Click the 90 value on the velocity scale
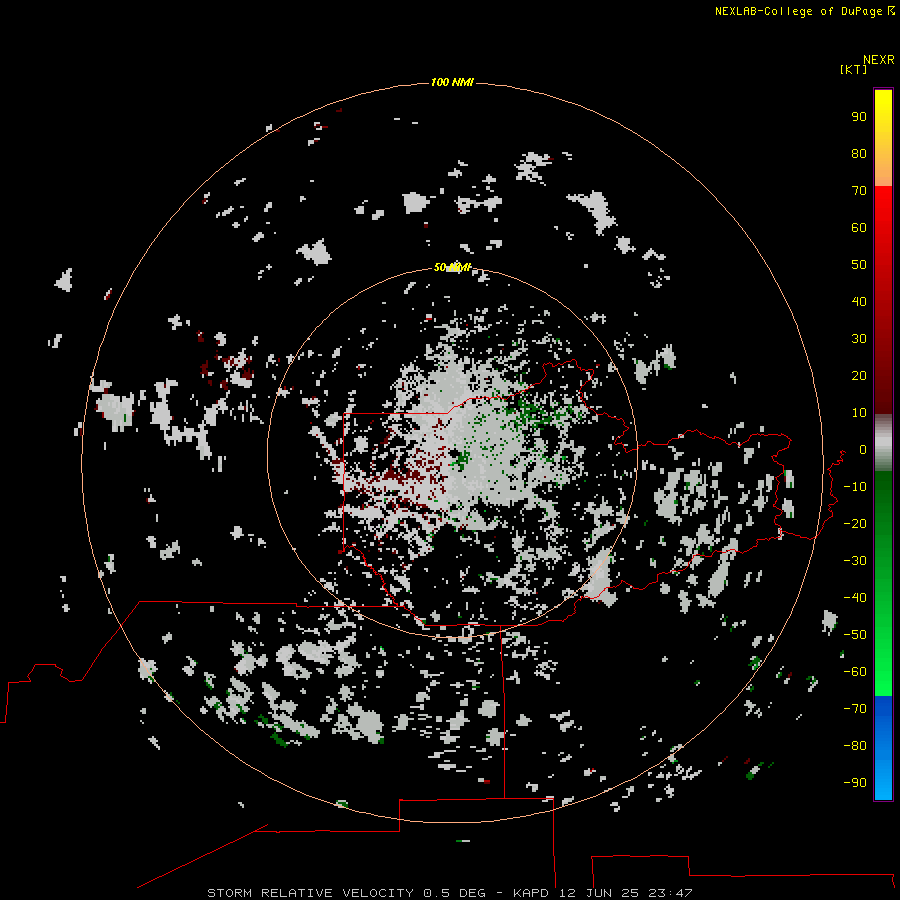 tap(859, 117)
